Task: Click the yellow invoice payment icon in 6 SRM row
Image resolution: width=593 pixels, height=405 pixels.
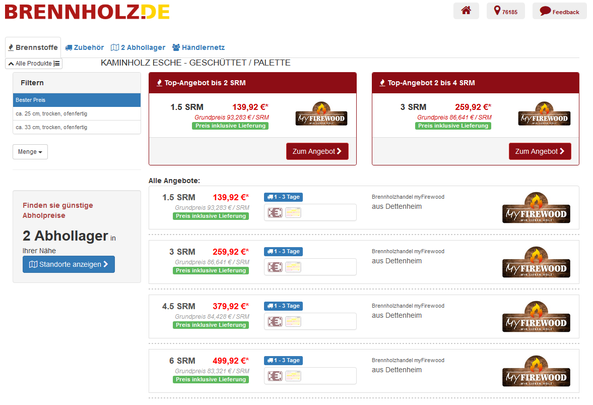Action: pyautogui.click(x=293, y=376)
